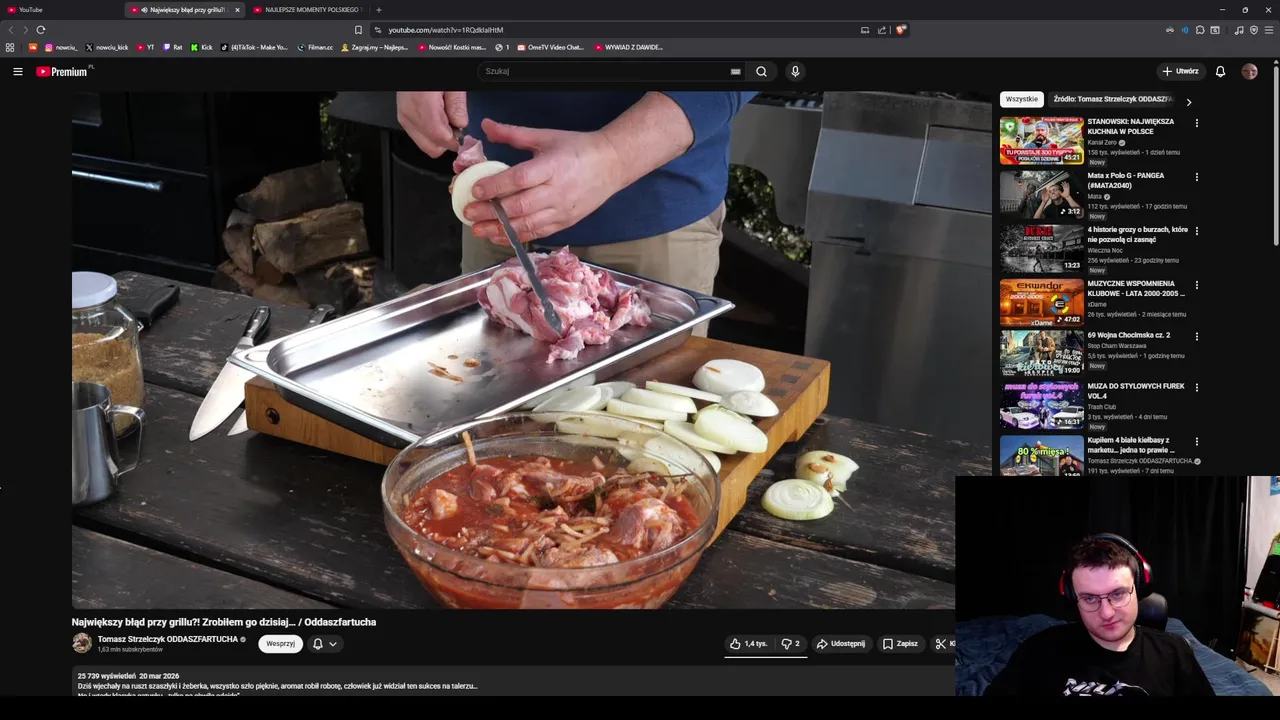Open STANOWSKI: NAJWIĘKSZA KUCHNIA W POLSCE title
Viewport: 1280px width, 720px height.
click(1131, 126)
